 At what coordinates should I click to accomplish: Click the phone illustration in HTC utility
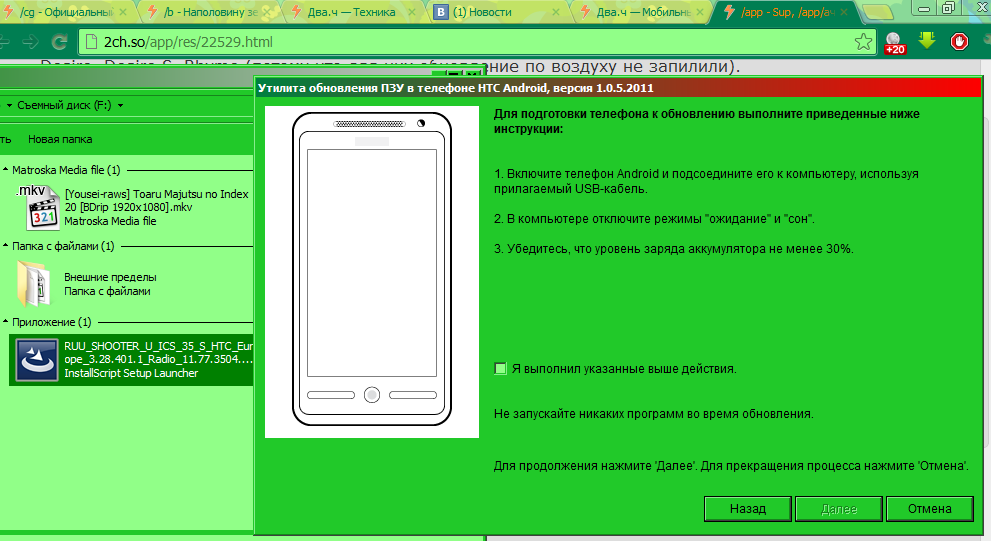(372, 271)
